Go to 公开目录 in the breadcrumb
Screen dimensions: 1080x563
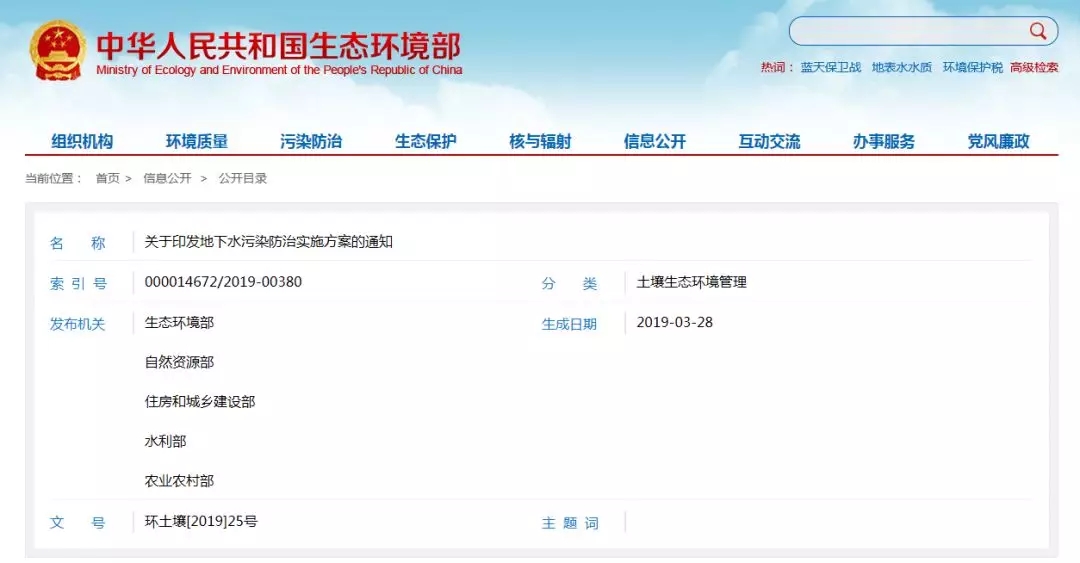[242, 178]
